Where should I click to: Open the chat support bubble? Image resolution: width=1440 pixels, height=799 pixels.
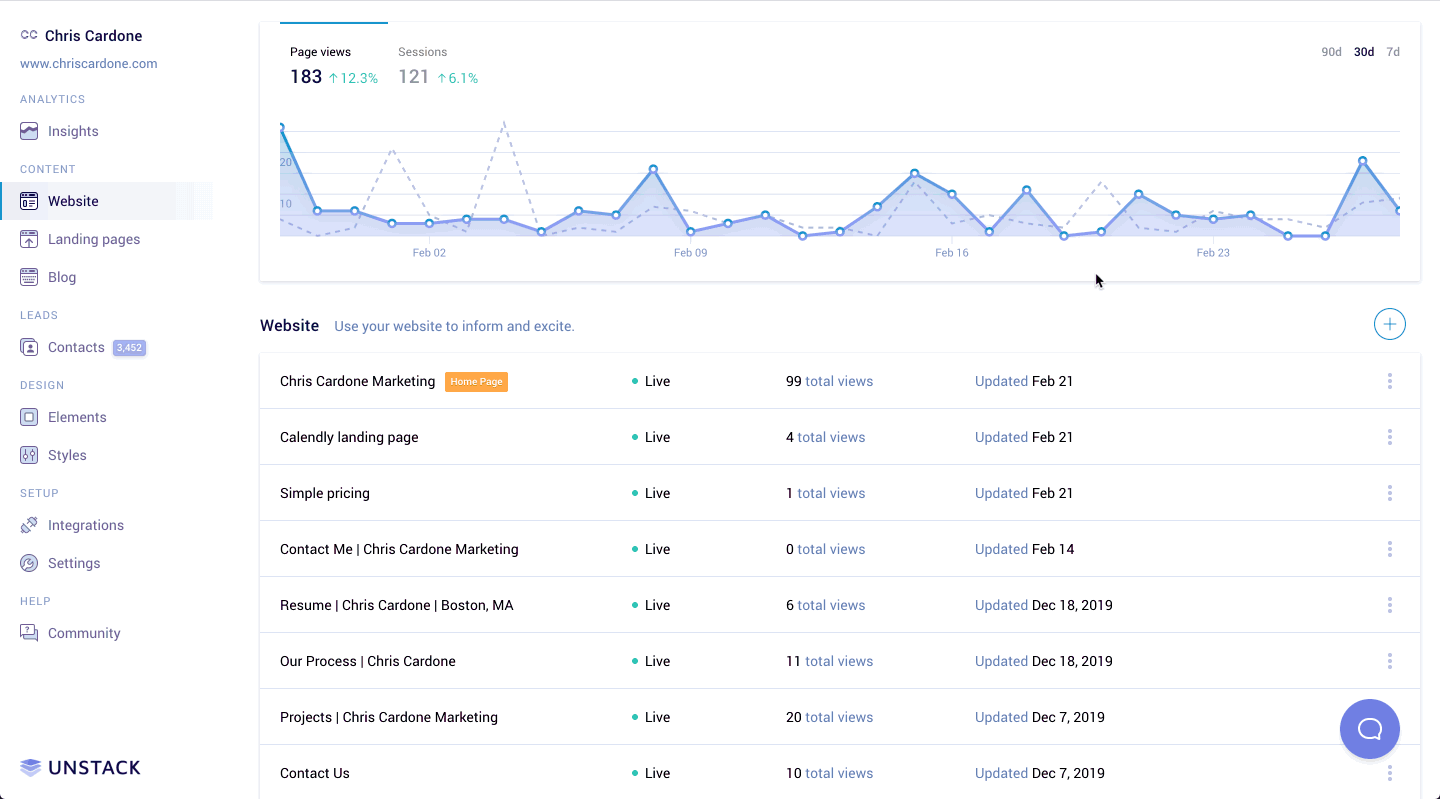pyautogui.click(x=1369, y=729)
